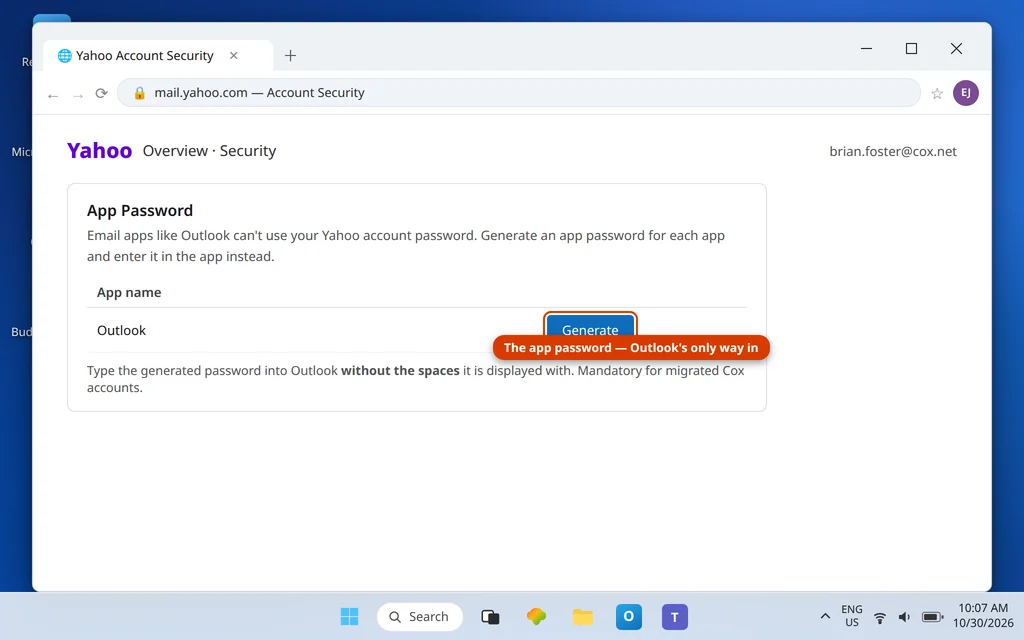Select the Outlook app name row

[417, 330]
